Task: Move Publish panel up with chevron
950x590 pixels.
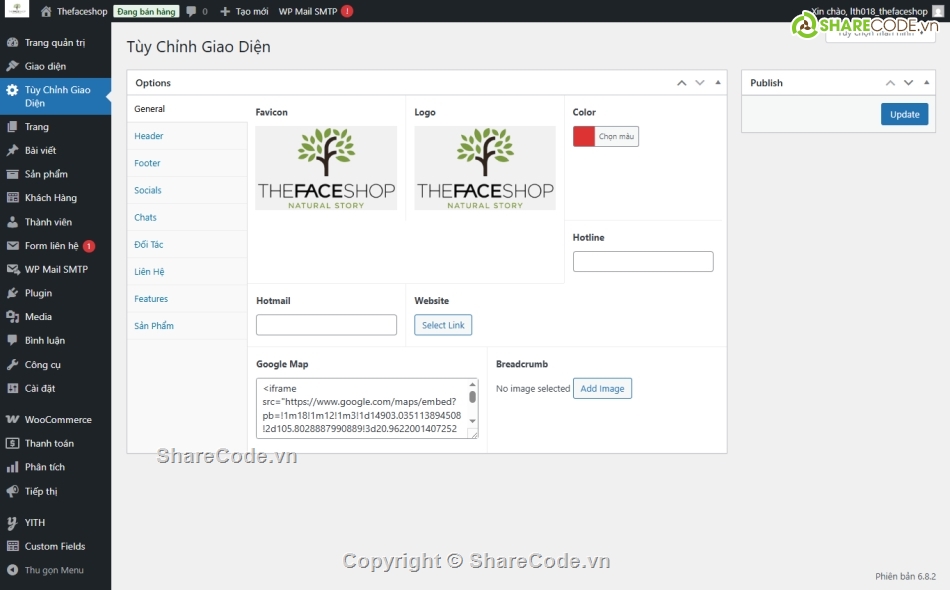Action: pyautogui.click(x=890, y=83)
